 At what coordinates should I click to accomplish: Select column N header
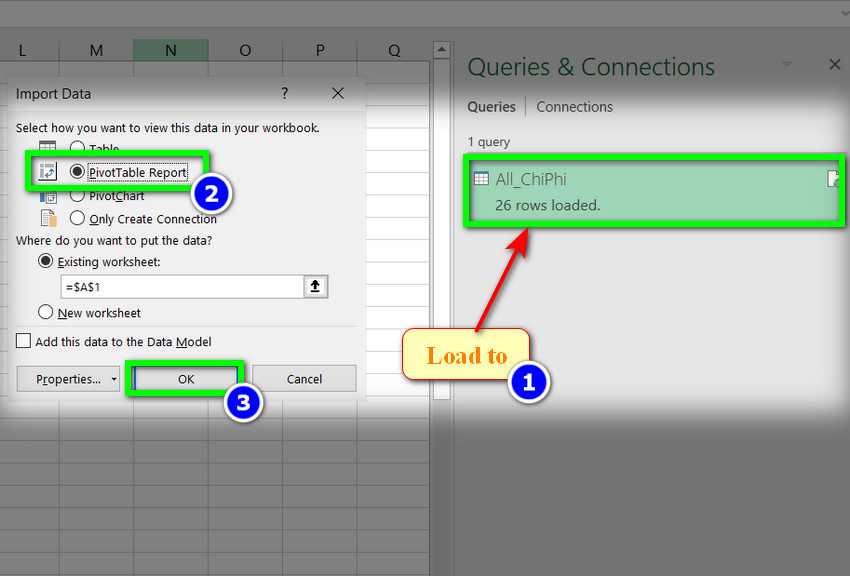coord(171,50)
